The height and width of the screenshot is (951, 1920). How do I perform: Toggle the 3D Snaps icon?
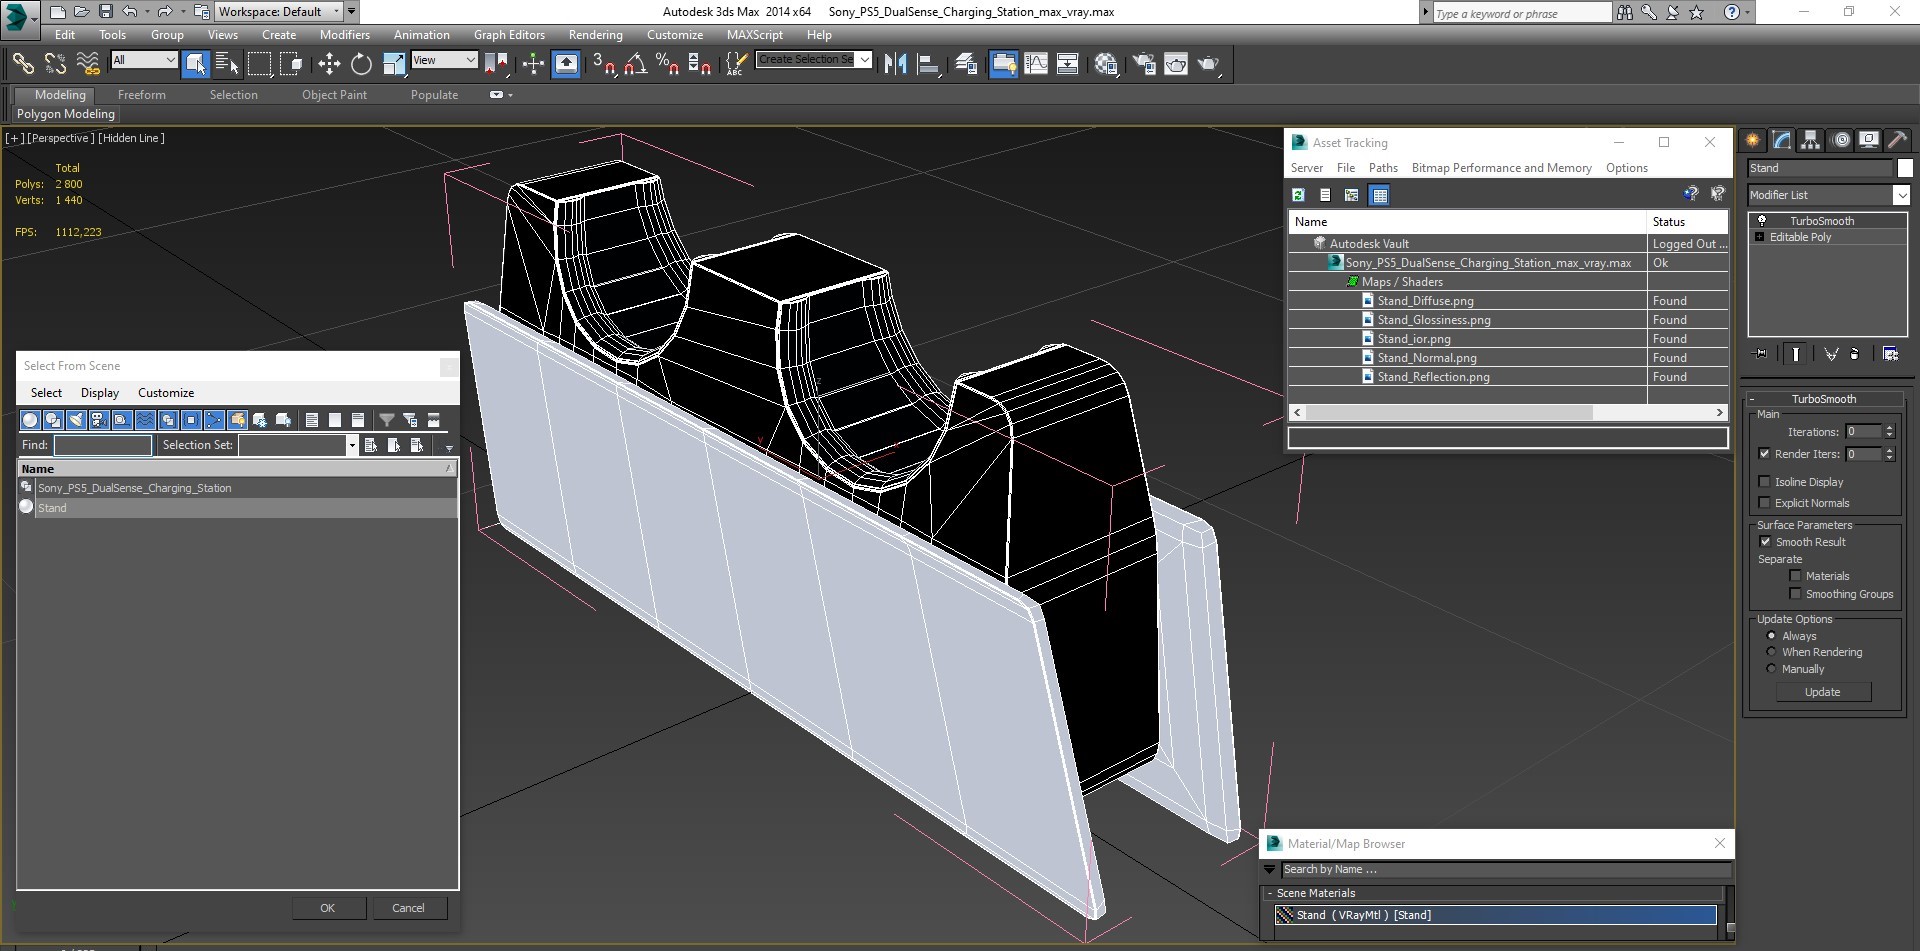tap(603, 64)
